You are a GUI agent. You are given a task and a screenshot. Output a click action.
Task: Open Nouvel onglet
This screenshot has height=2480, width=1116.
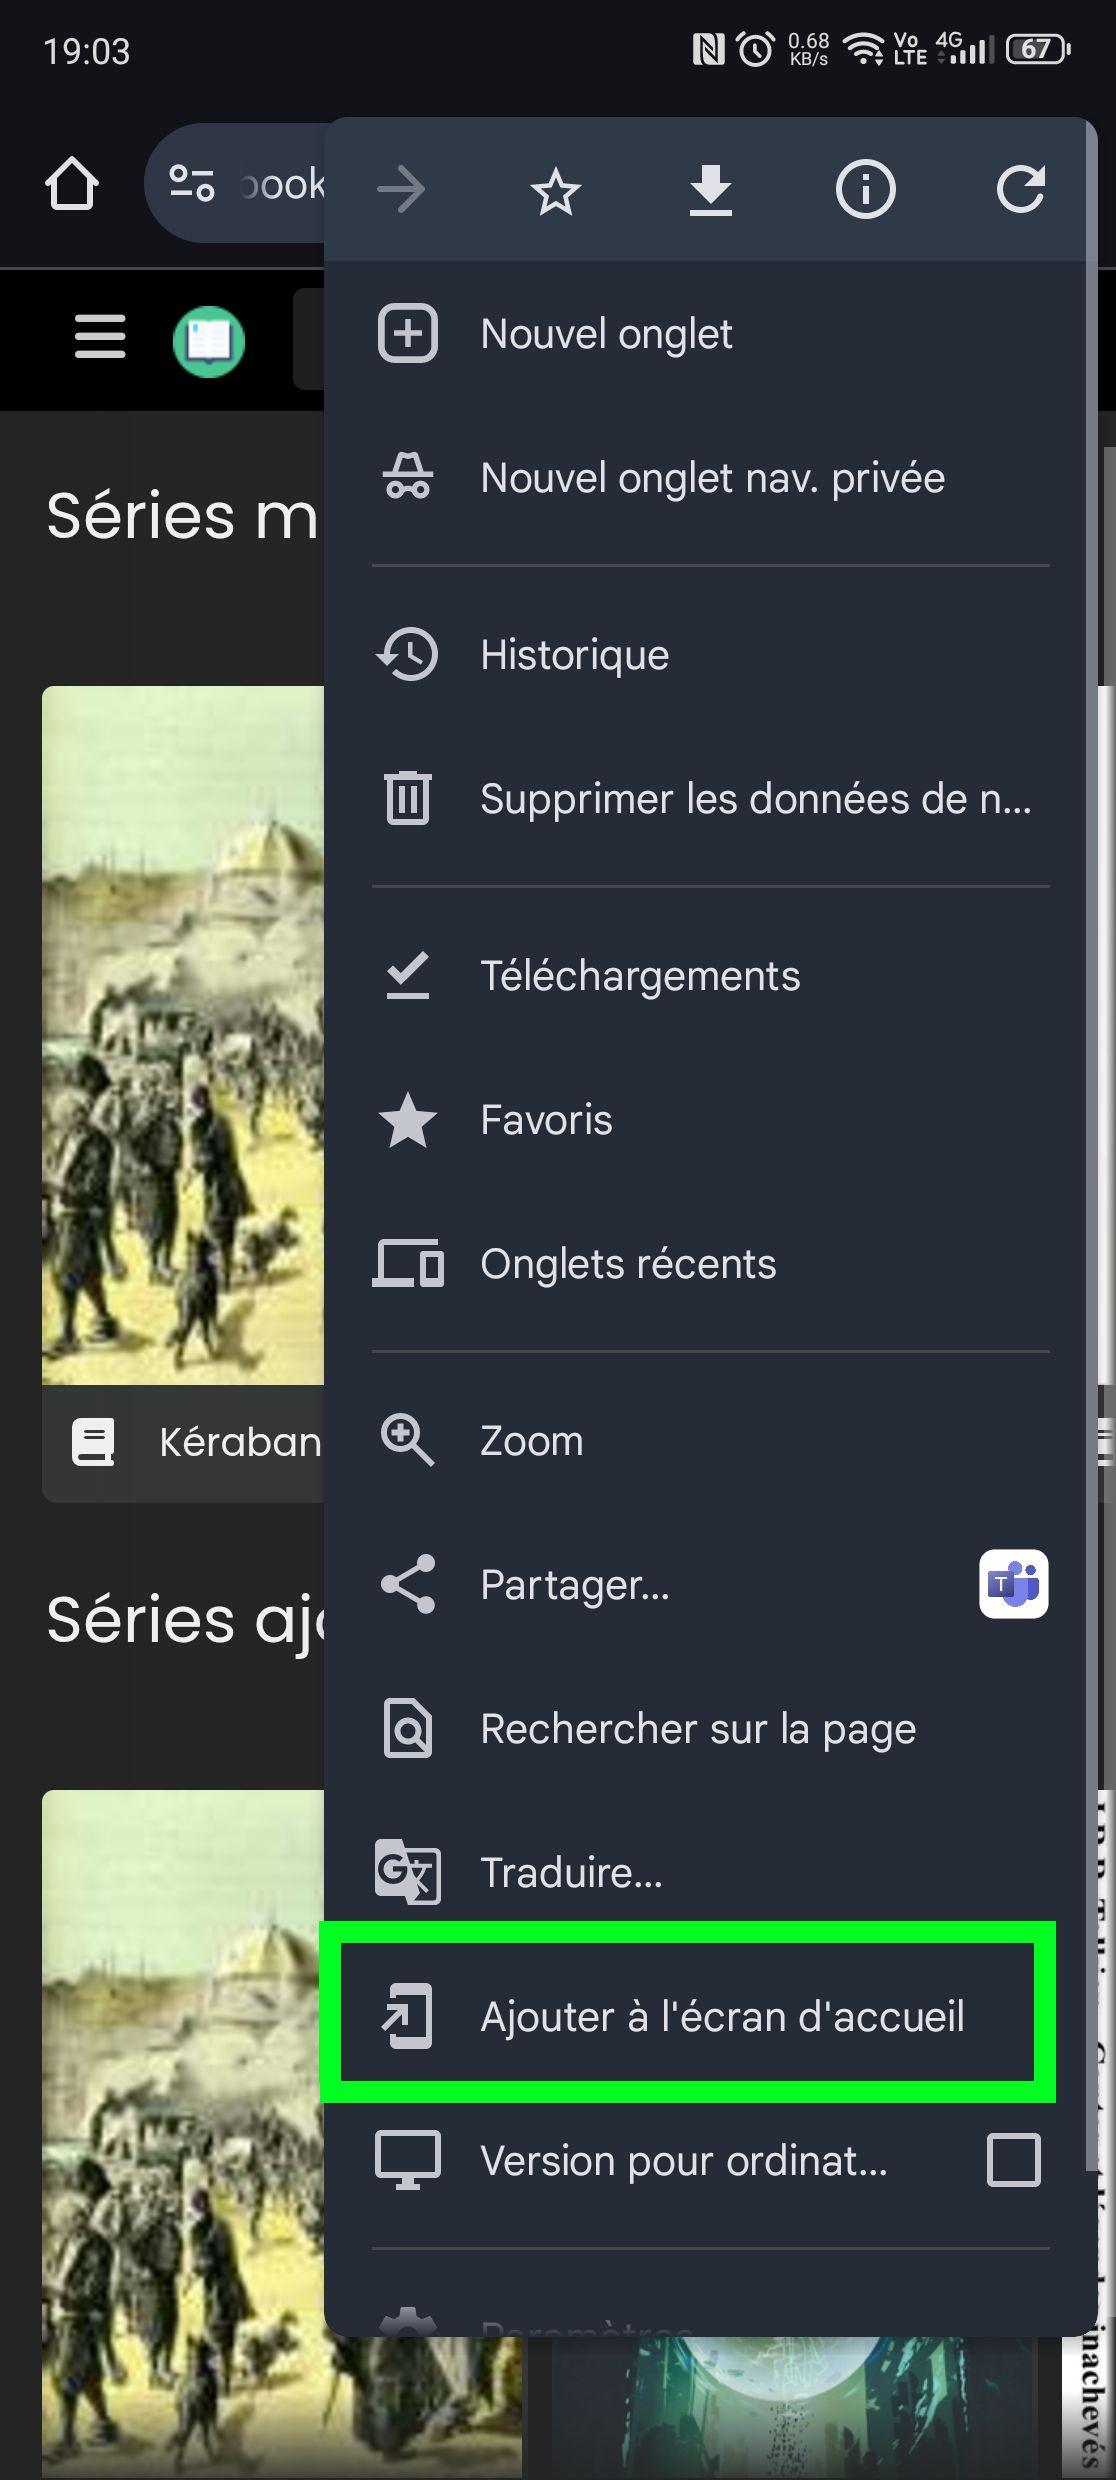tap(606, 334)
